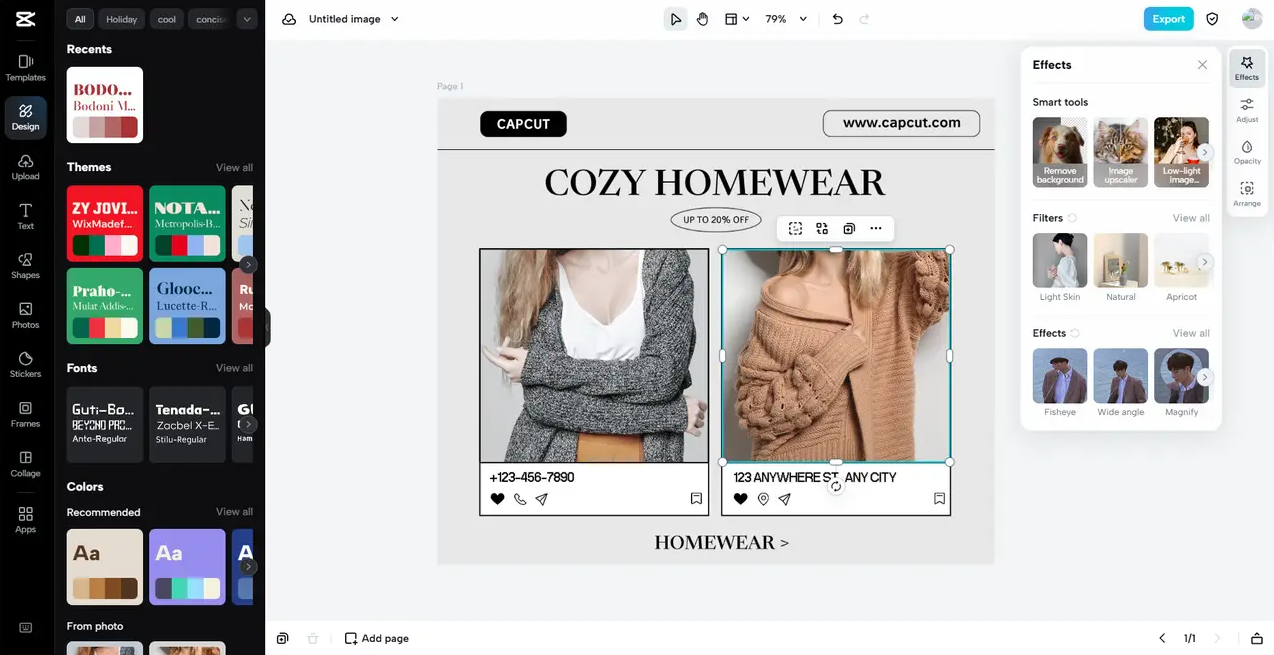Screen dimensions: 1274x655
Task: View all recommended Colors
Action: click(234, 512)
